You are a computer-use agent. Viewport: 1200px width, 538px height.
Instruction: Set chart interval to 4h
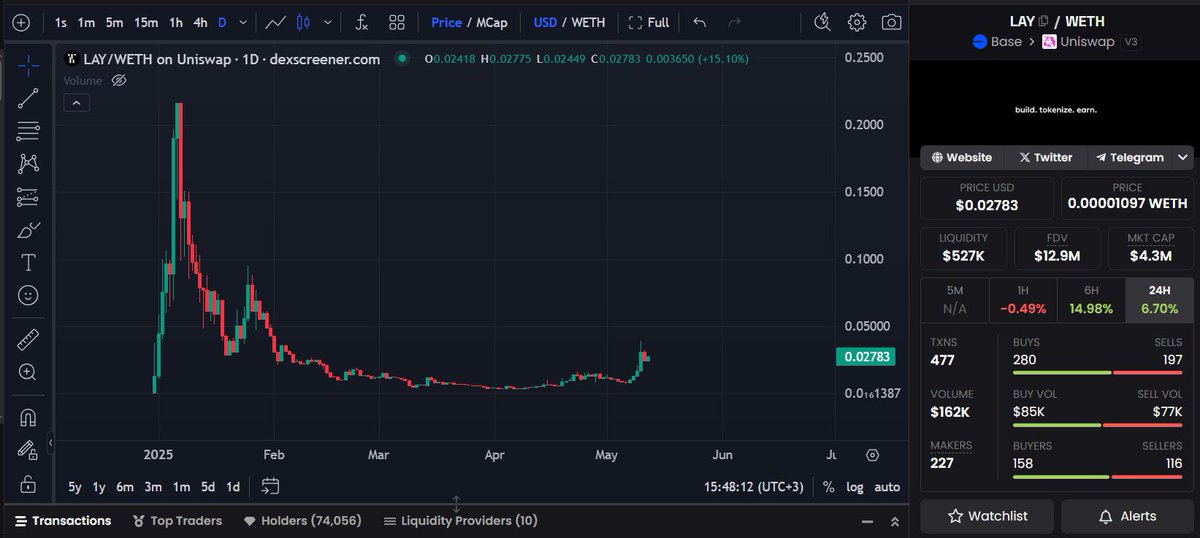[201, 22]
